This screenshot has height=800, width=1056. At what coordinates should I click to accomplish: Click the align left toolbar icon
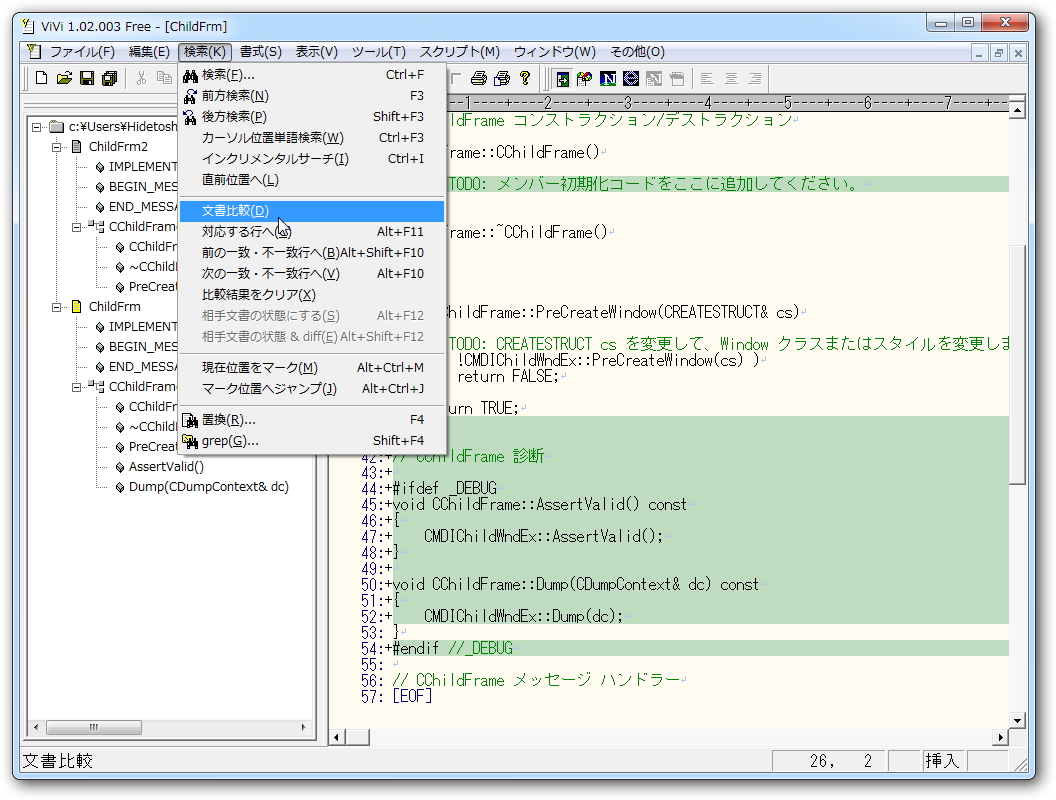point(706,79)
